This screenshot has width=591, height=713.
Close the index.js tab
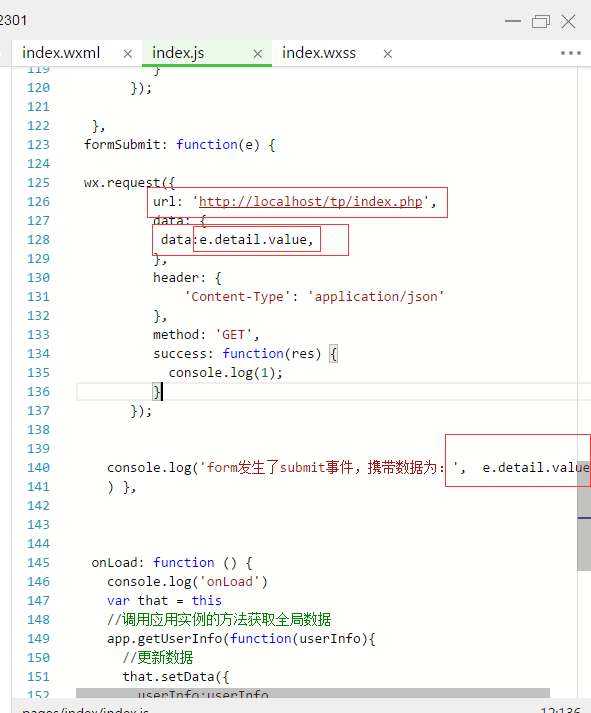(x=258, y=54)
